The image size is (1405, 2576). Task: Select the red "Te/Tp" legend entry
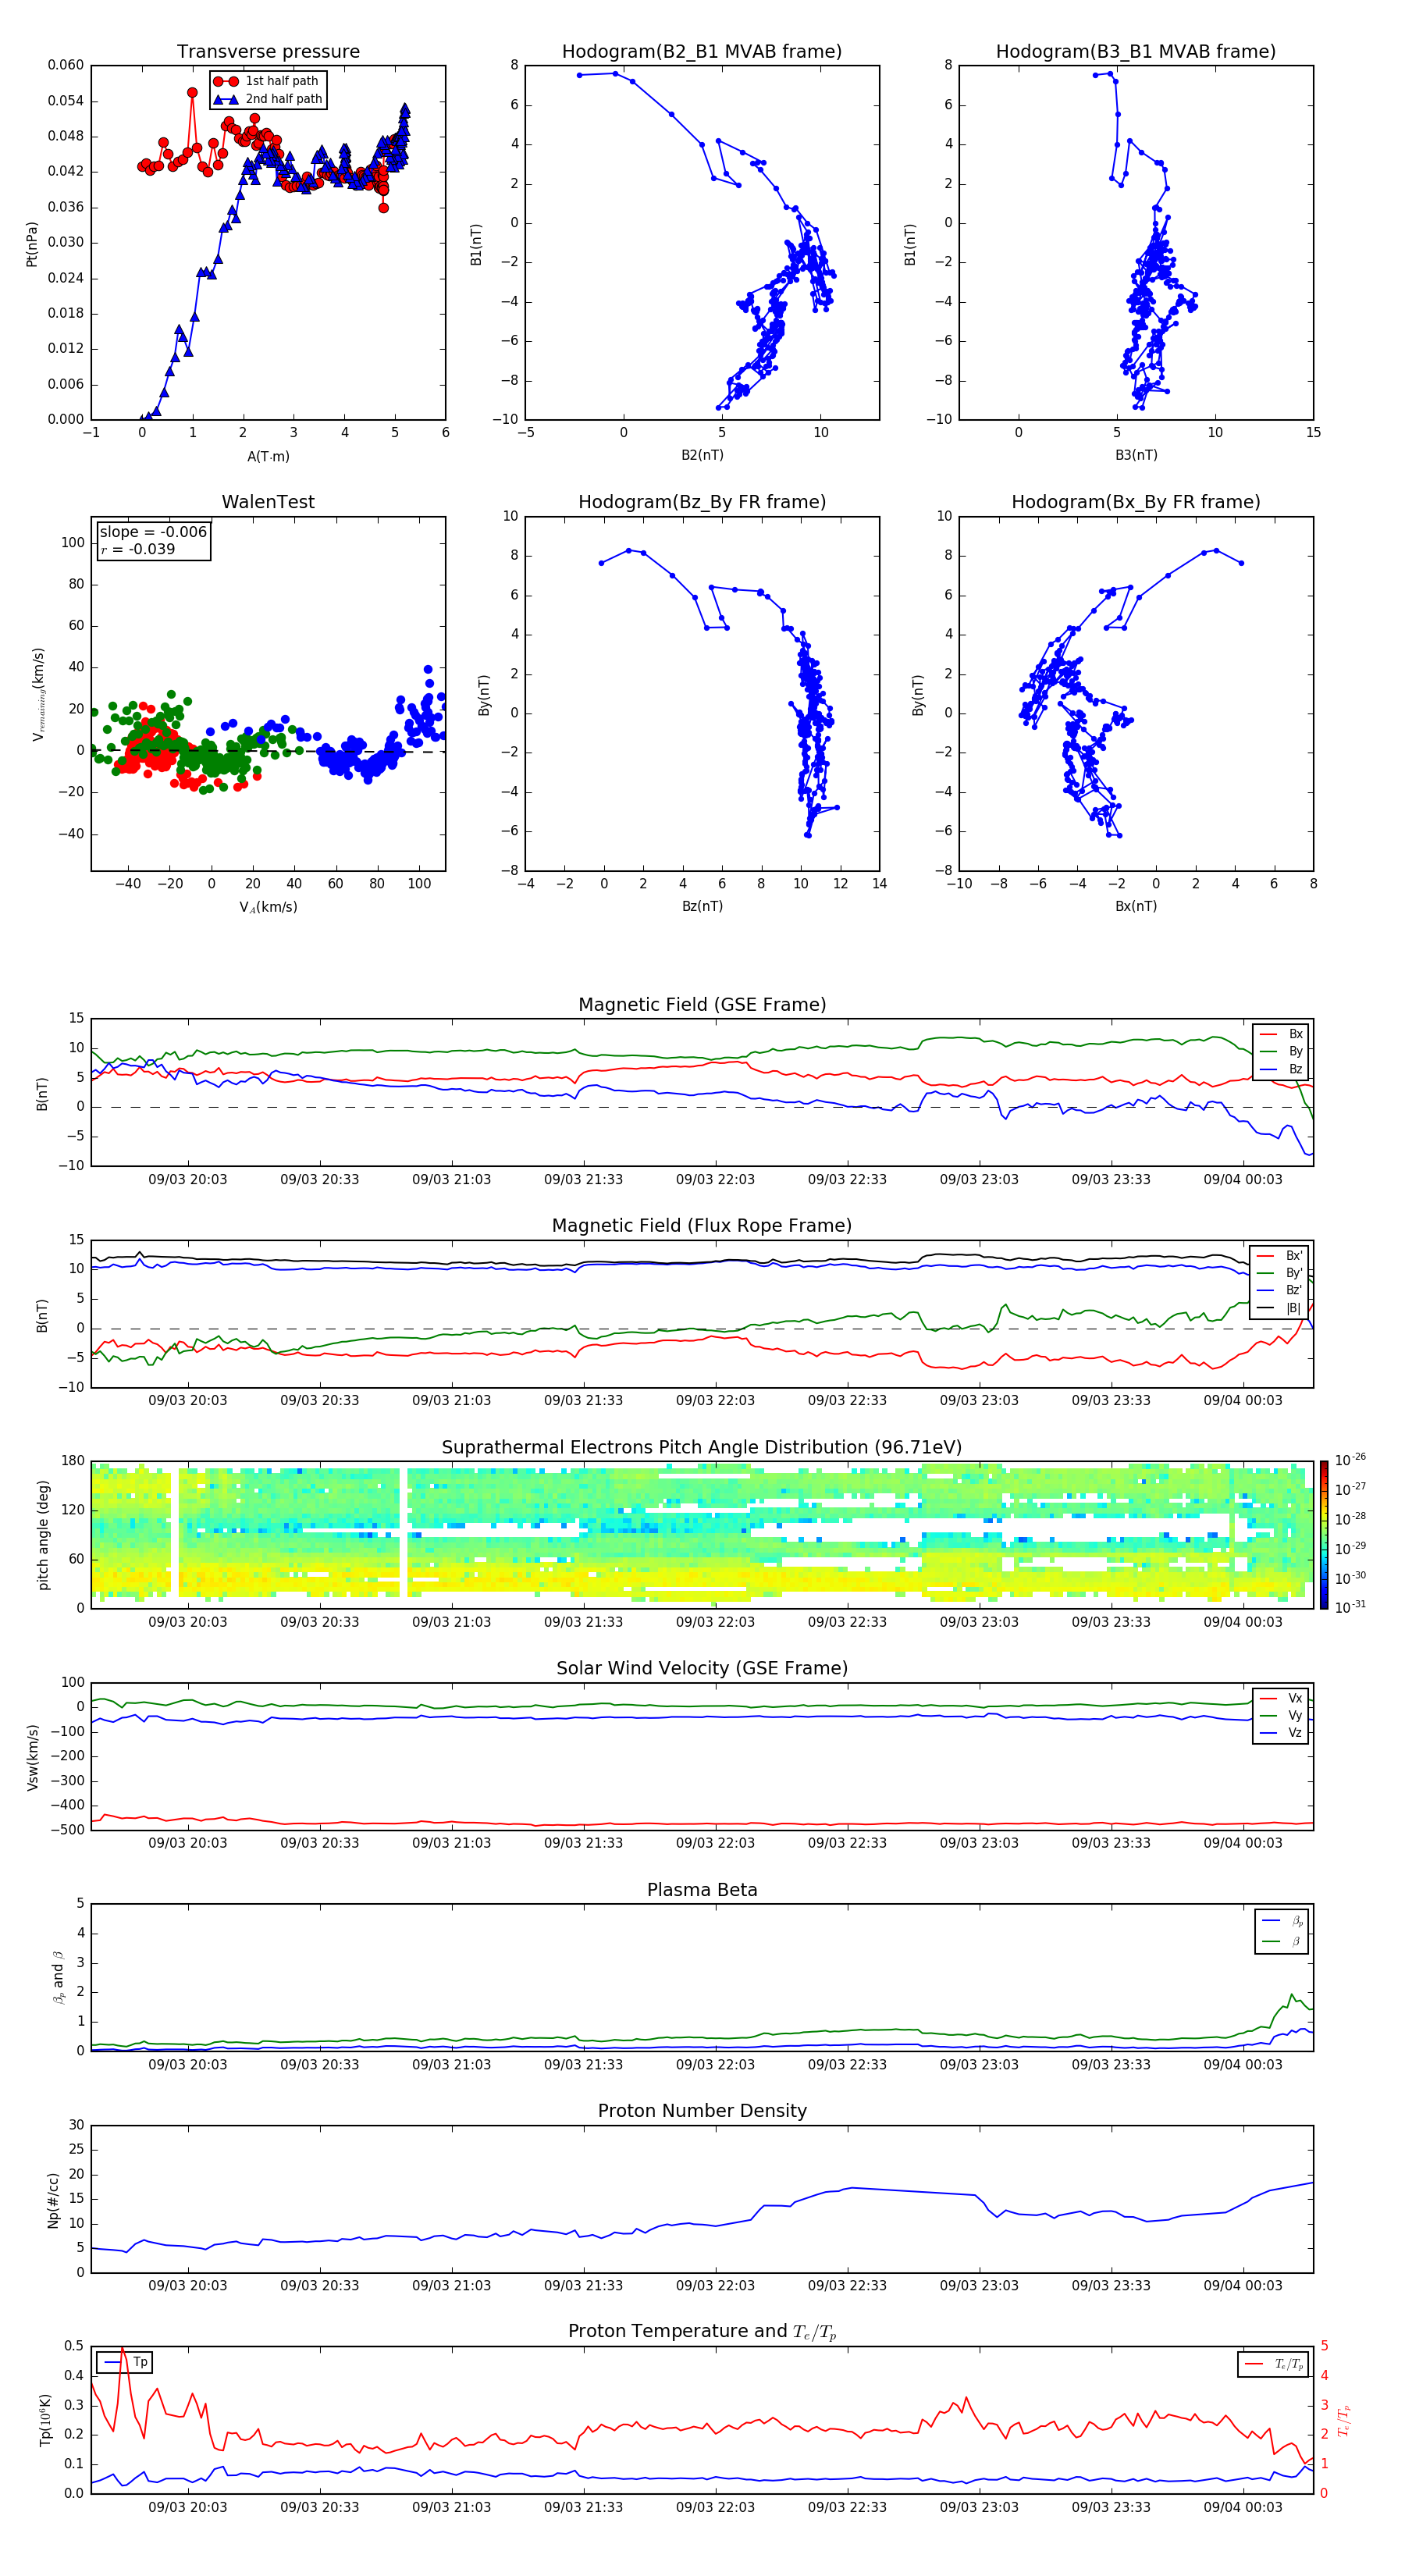point(1275,2364)
